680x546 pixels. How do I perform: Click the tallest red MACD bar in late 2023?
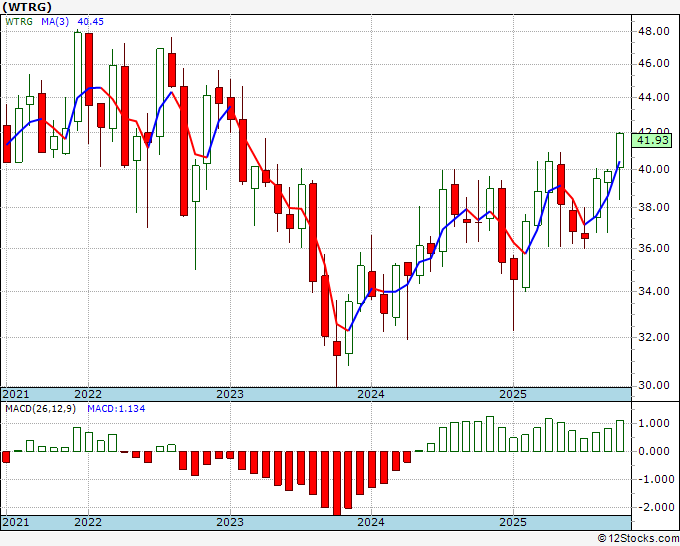(x=337, y=483)
